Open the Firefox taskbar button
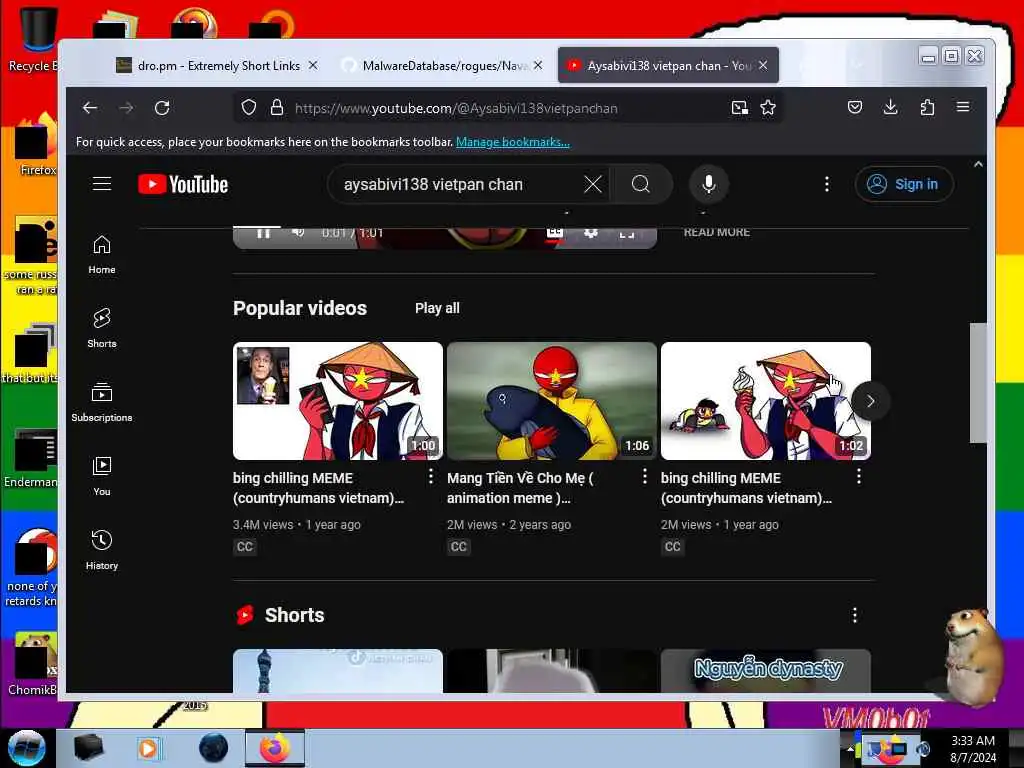This screenshot has width=1024, height=768. 275,748
